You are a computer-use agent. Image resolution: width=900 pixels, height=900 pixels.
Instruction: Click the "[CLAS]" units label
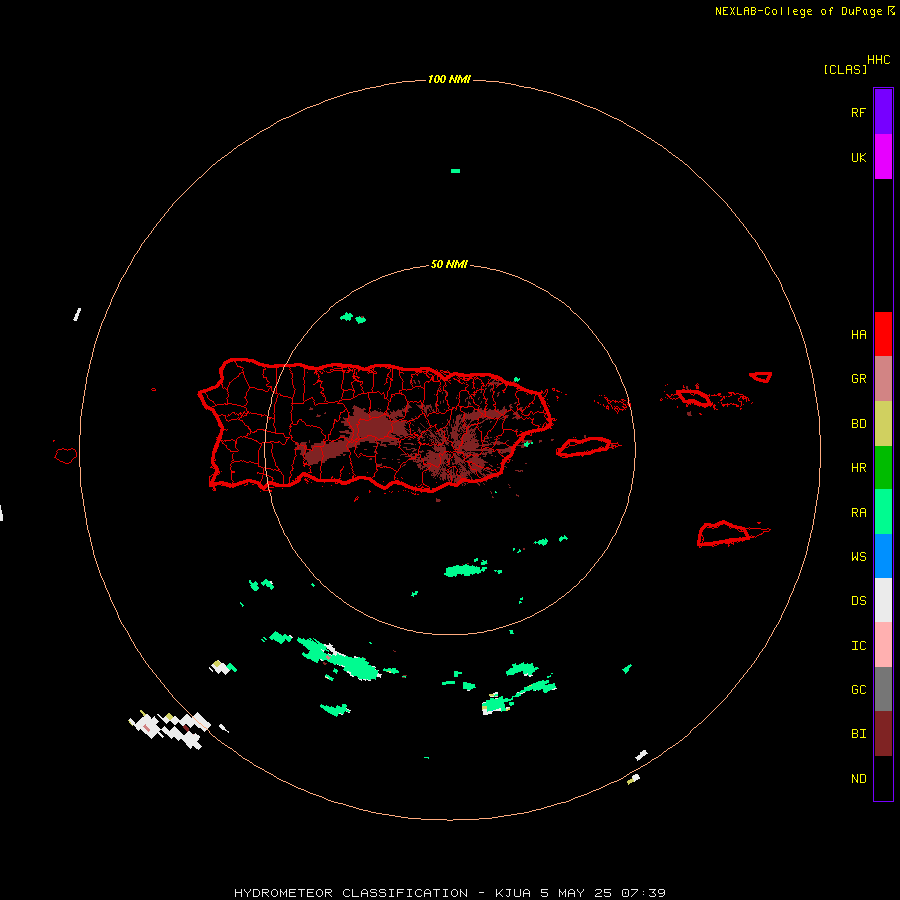(845, 69)
